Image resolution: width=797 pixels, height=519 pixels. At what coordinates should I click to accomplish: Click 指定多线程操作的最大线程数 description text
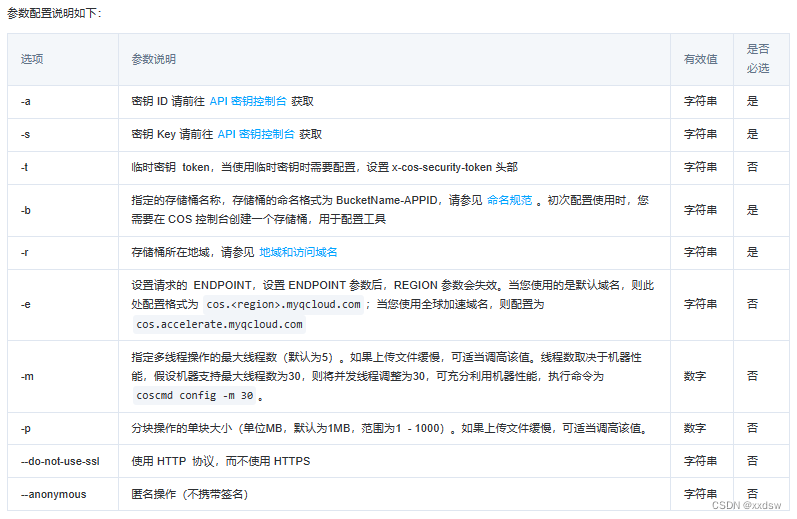click(x=386, y=376)
